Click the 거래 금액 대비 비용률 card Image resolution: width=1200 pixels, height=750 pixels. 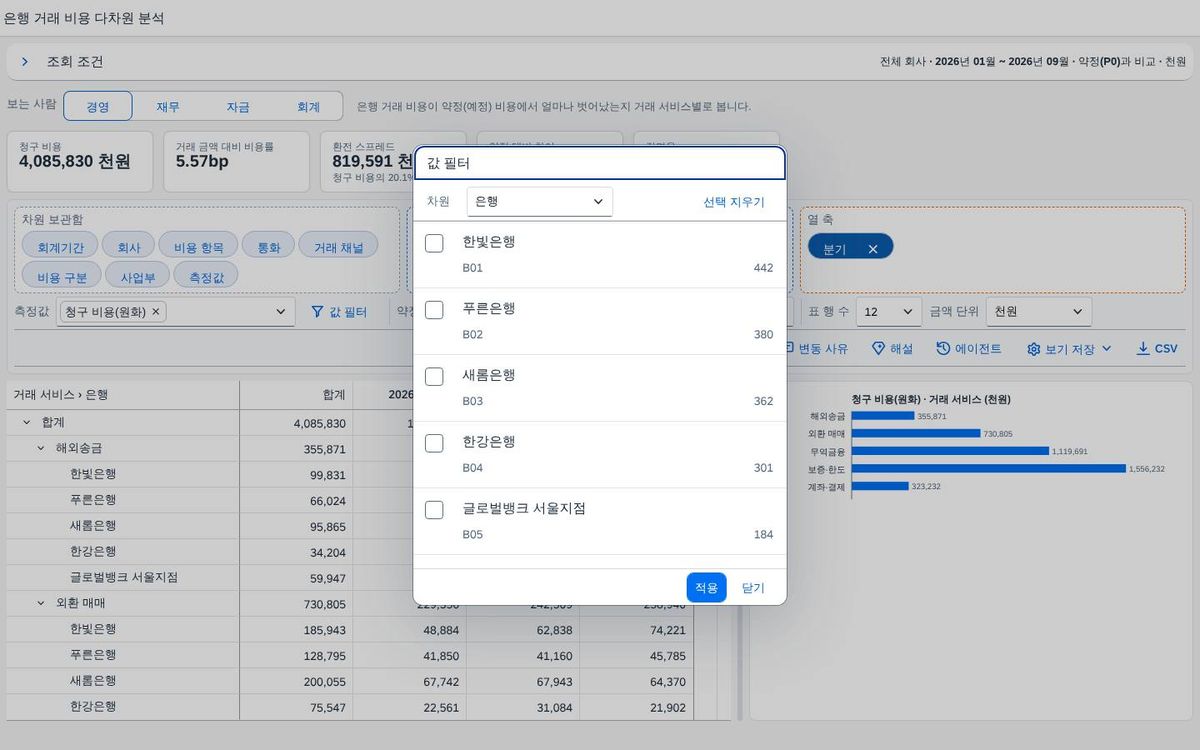(x=236, y=161)
